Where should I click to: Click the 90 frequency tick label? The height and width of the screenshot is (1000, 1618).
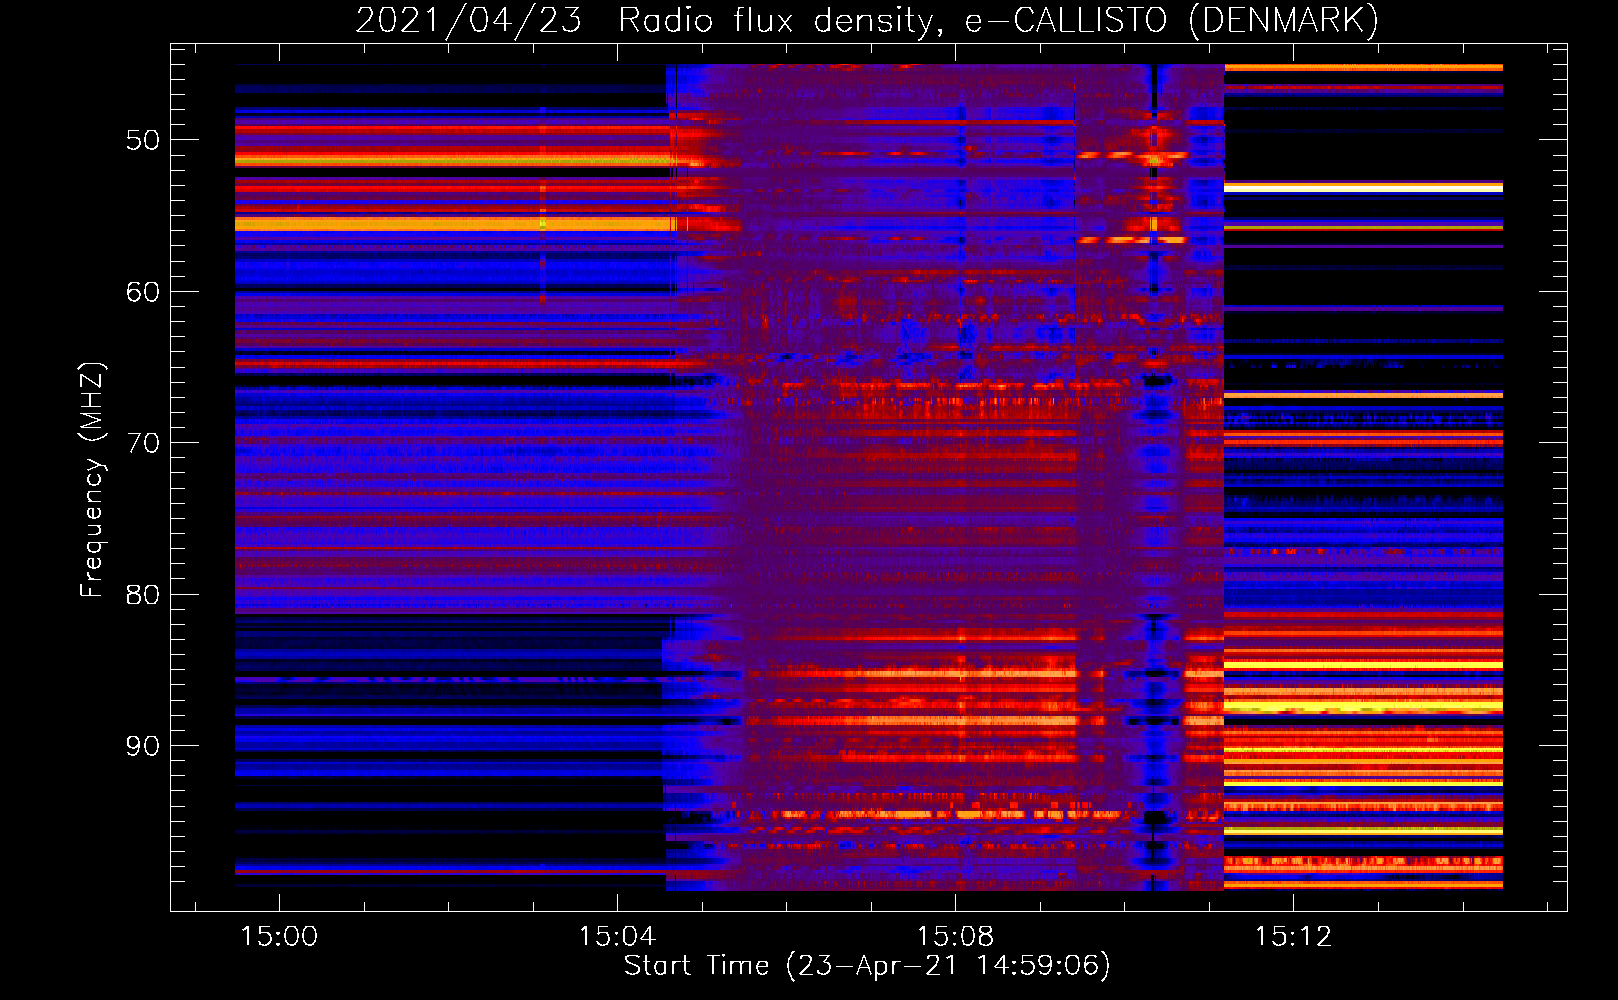coord(143,746)
